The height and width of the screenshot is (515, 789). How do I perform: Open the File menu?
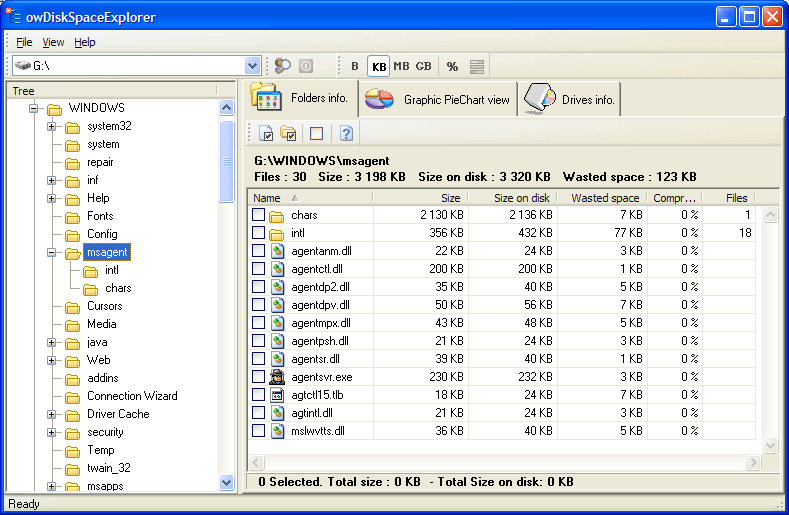pos(24,42)
